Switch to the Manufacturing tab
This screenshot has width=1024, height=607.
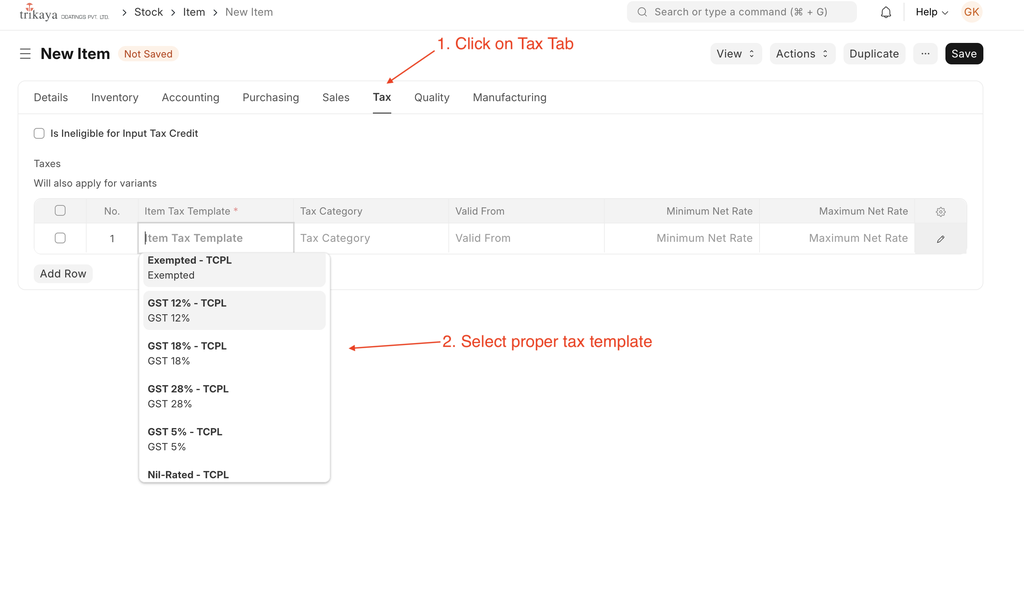509,97
